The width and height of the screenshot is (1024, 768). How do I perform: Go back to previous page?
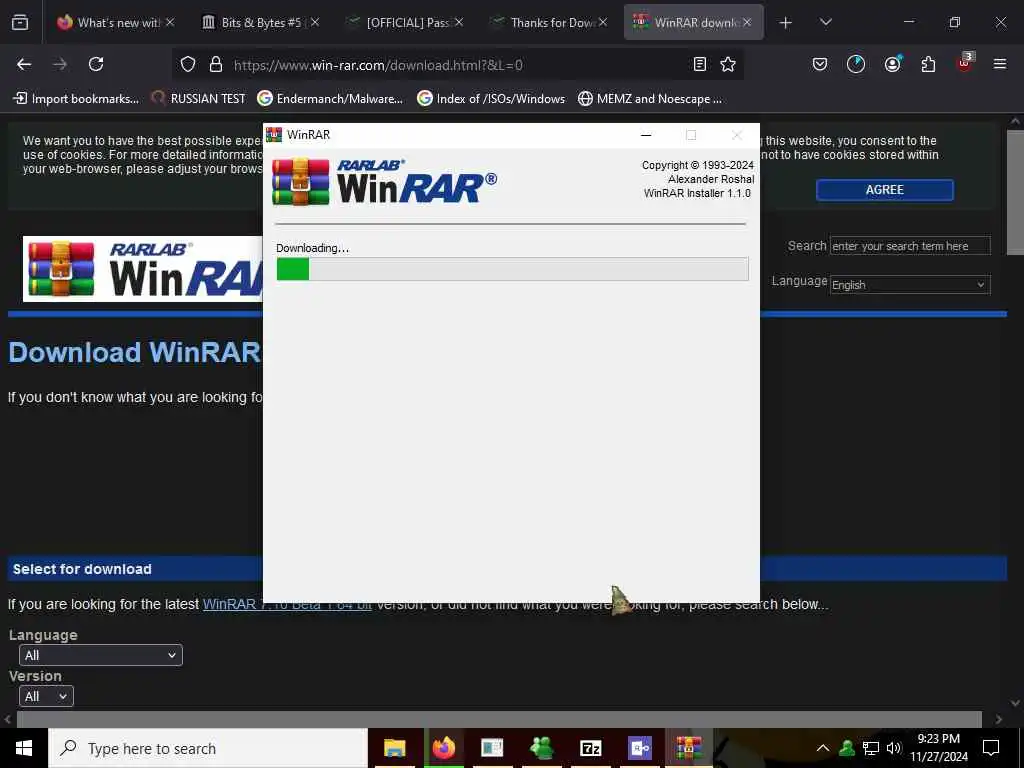point(24,64)
